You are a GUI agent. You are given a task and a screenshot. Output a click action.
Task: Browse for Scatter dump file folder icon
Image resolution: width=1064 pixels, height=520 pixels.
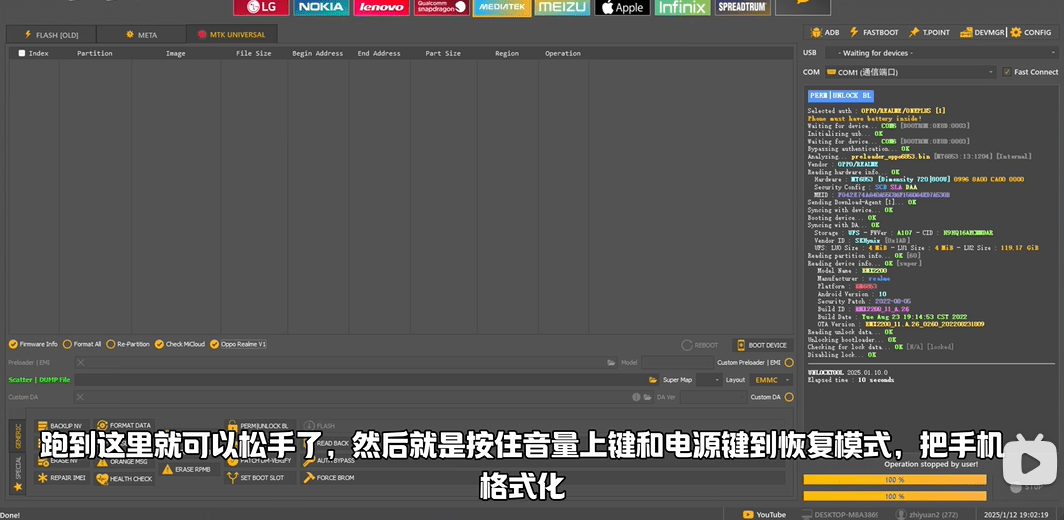[x=653, y=380]
